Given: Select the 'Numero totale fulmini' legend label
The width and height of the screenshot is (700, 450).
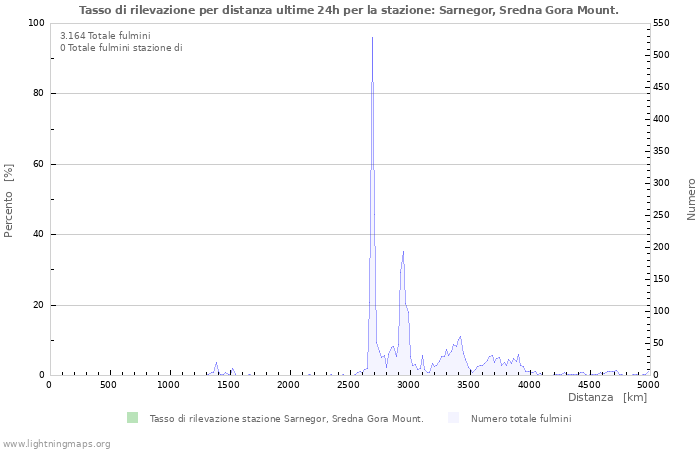Looking at the screenshot, I should tap(521, 419).
